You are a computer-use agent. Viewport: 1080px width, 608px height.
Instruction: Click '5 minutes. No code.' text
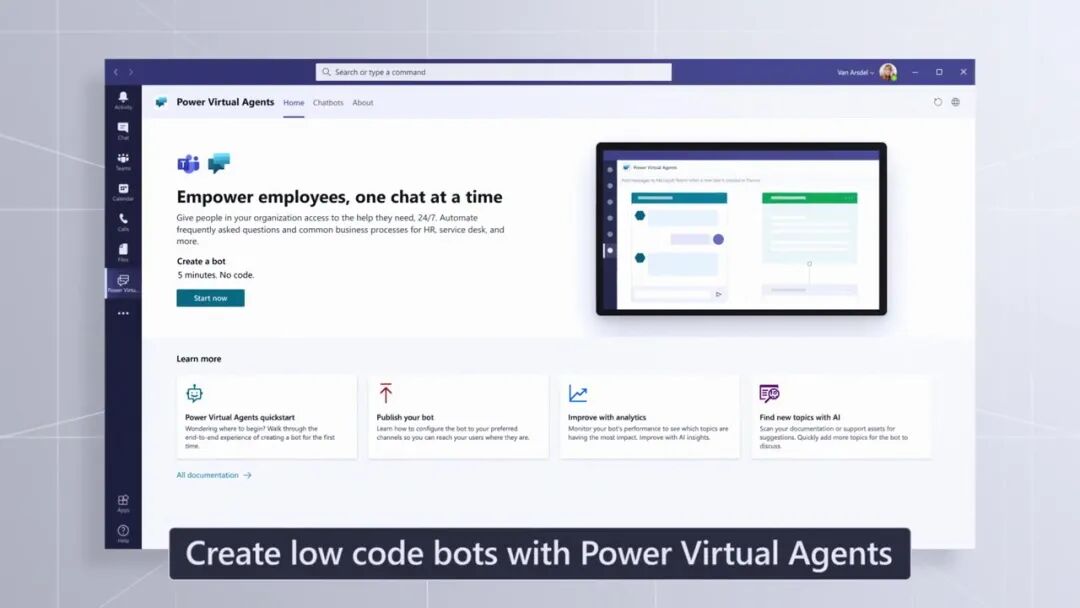[216, 275]
